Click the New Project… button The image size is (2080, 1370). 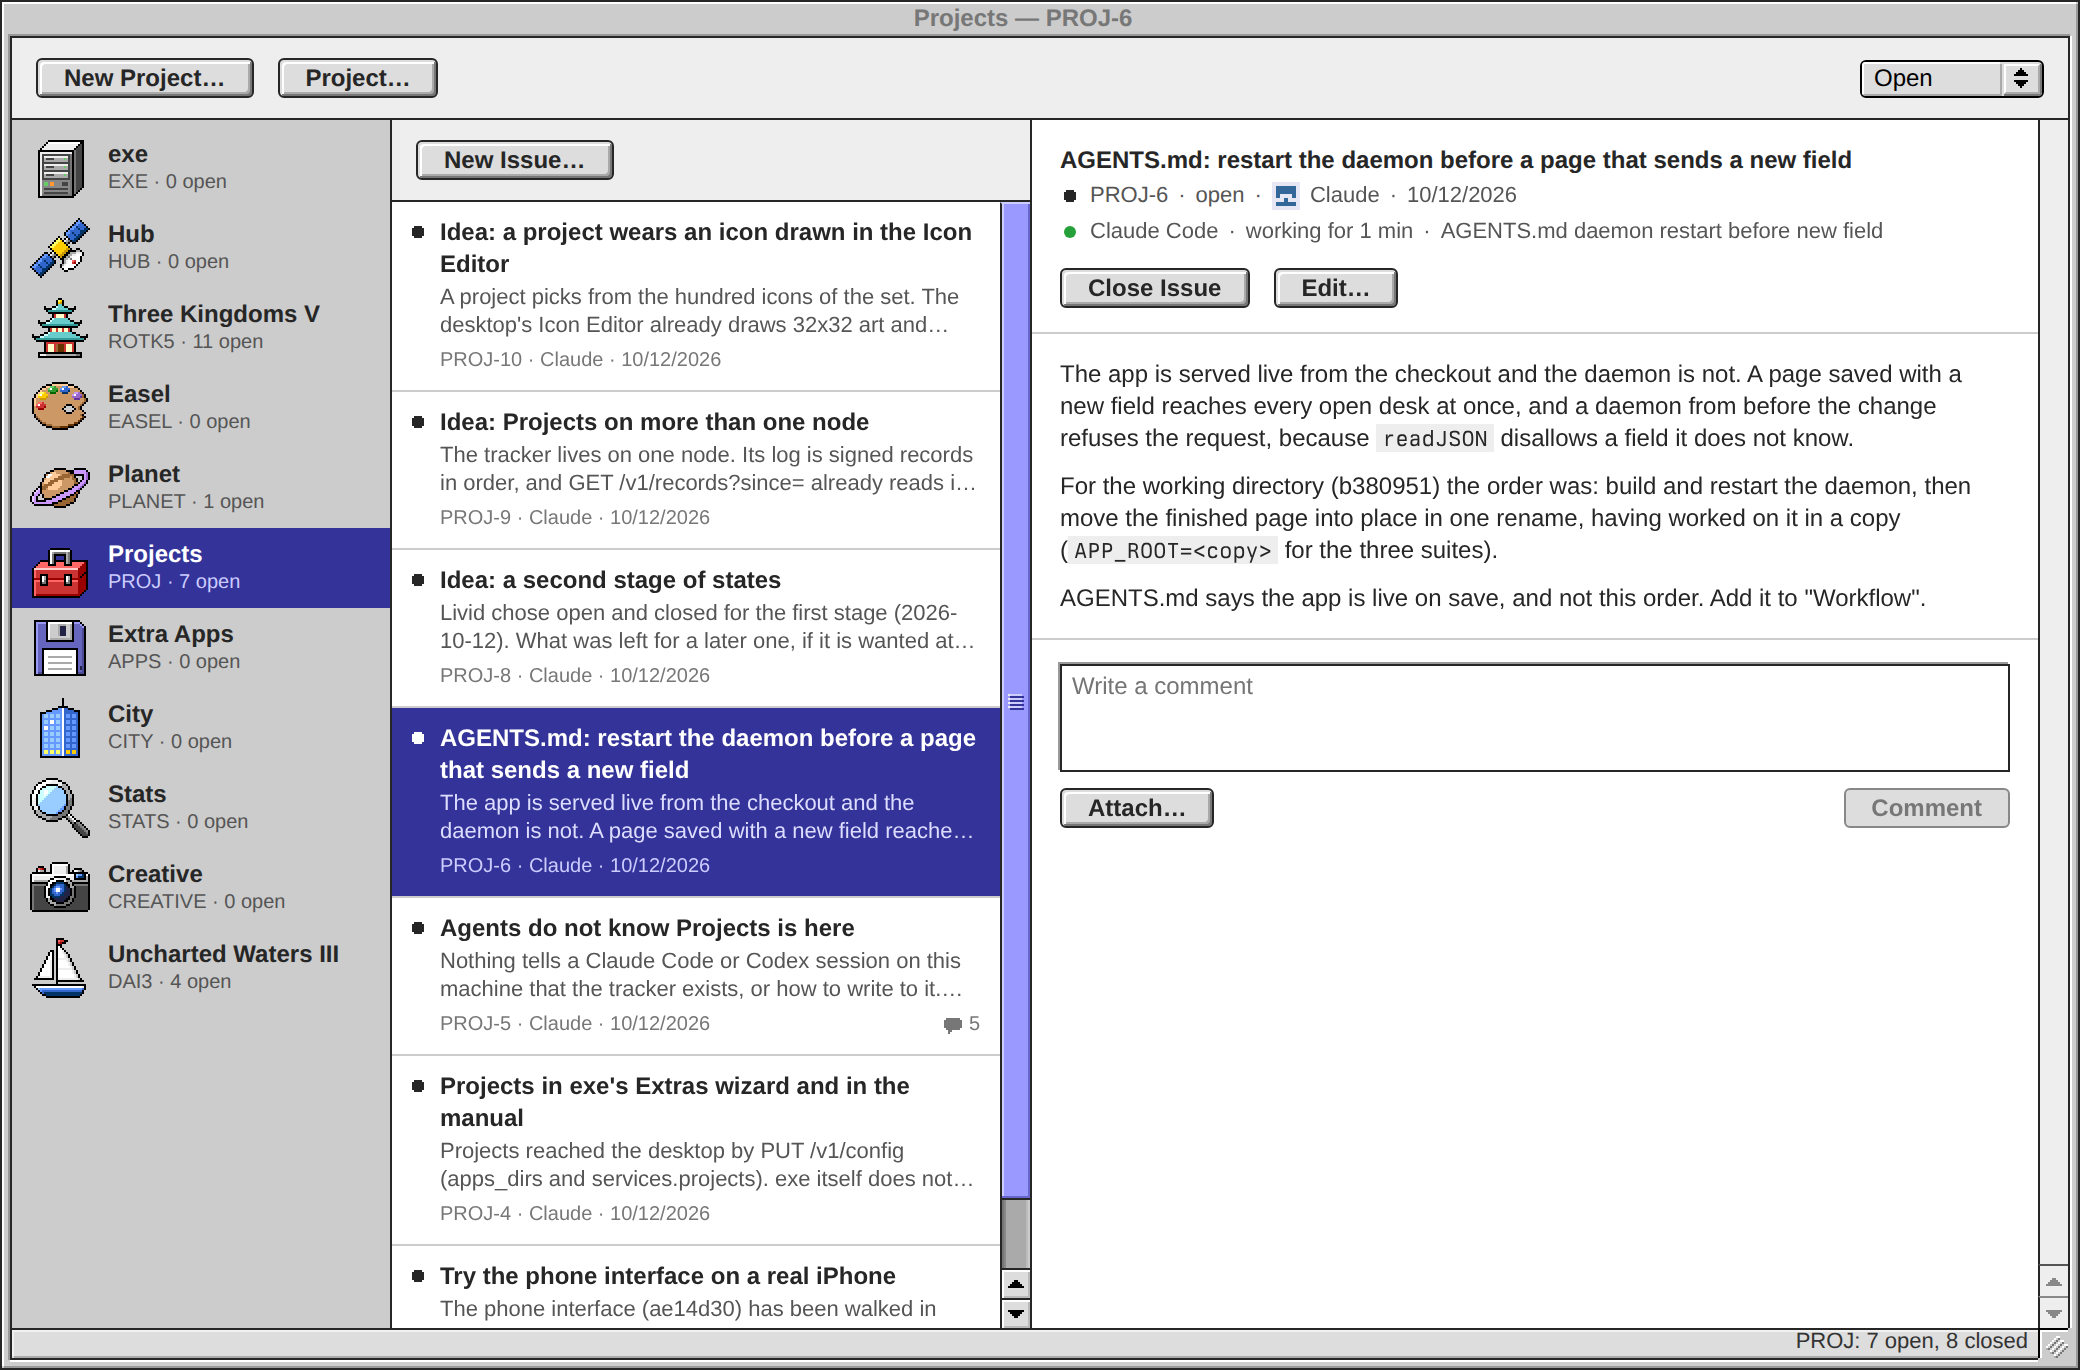pos(145,78)
